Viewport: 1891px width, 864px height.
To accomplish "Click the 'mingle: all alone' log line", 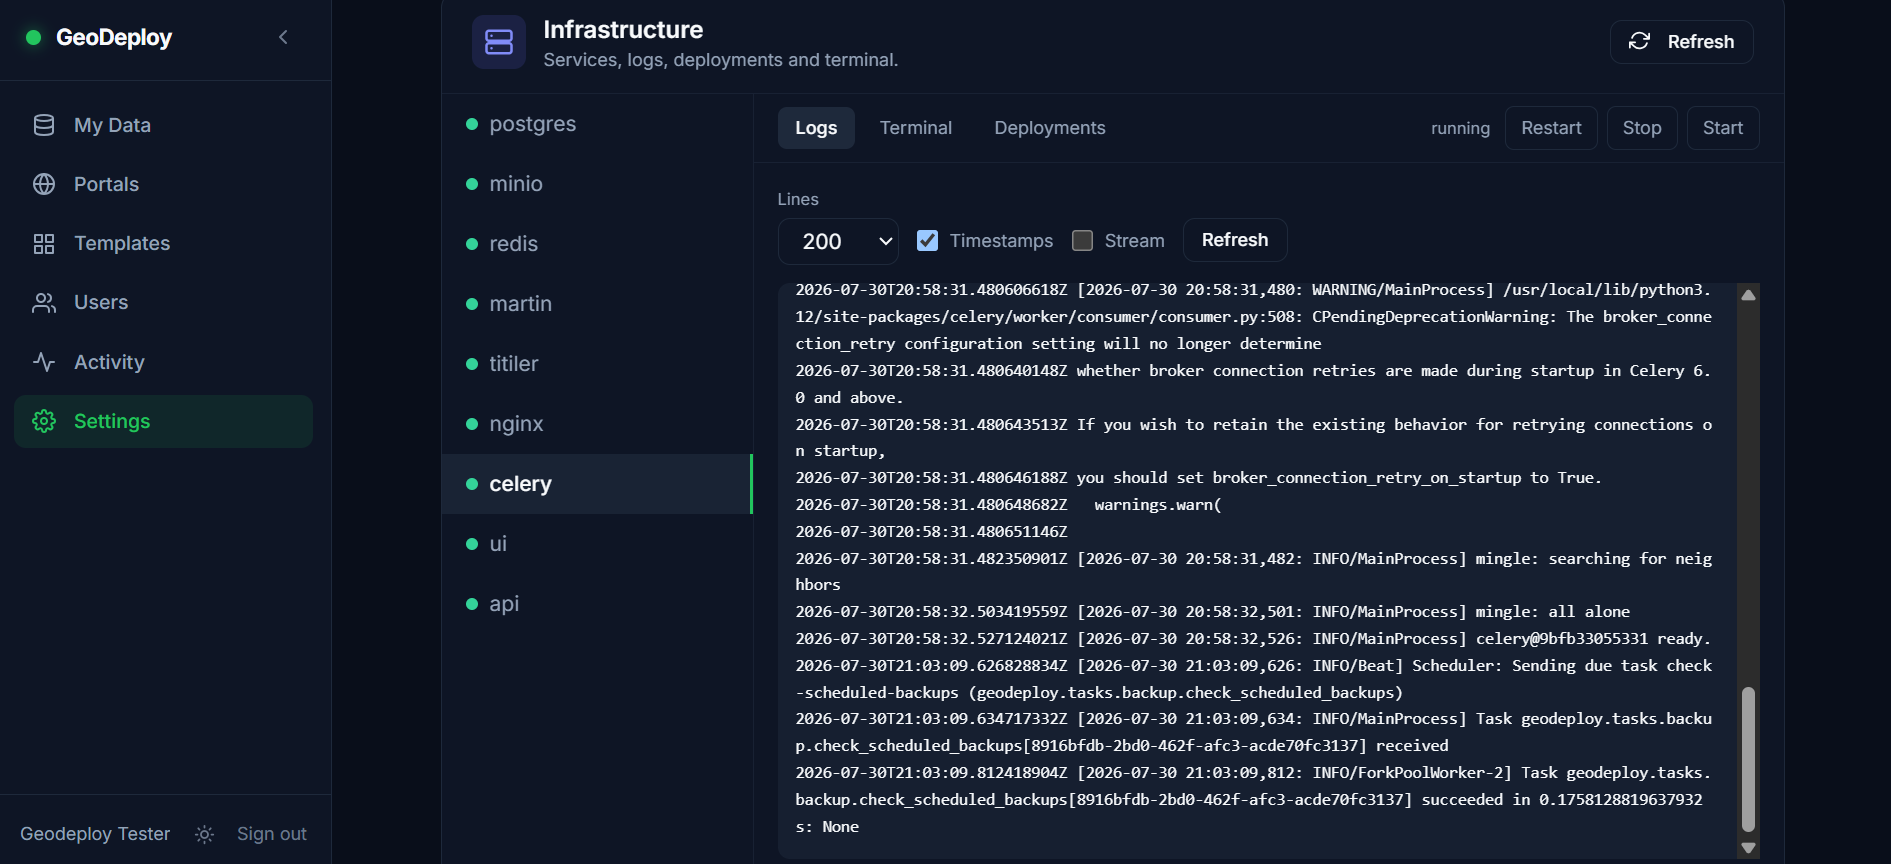I will [x=1212, y=612].
